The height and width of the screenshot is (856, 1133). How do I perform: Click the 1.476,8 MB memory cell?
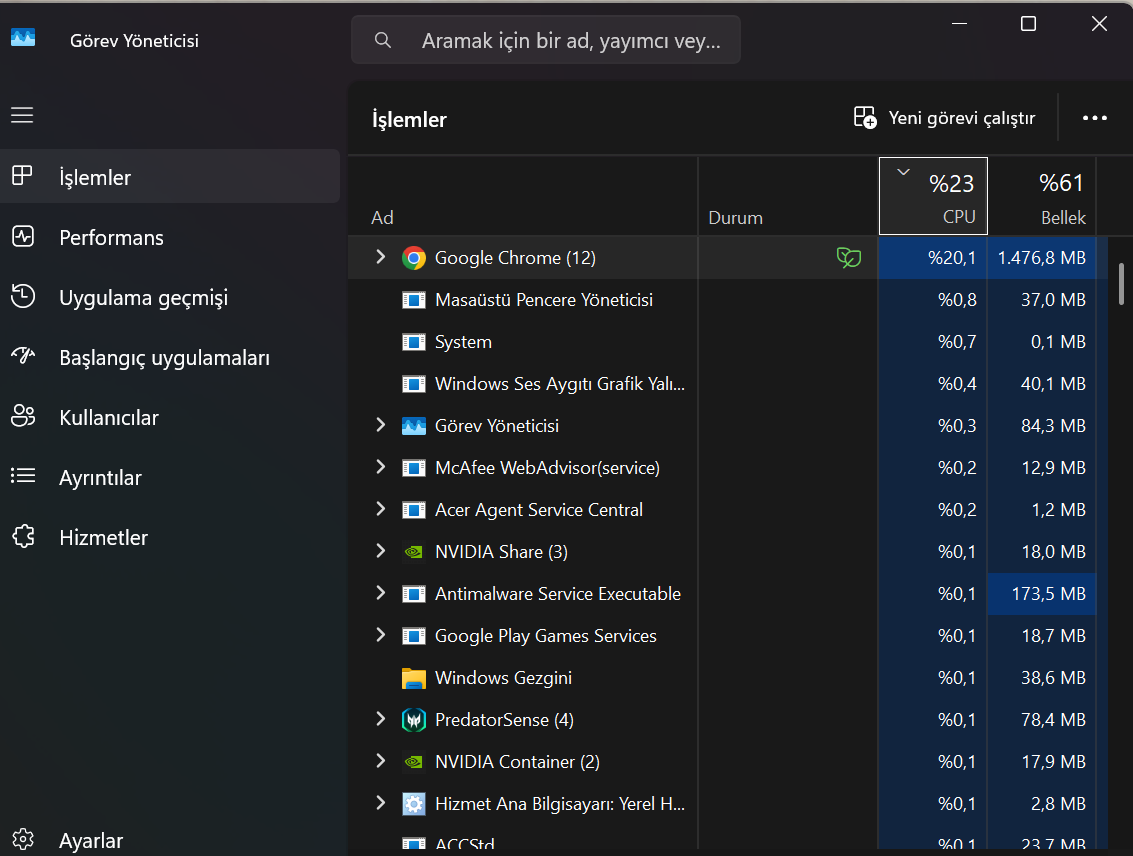point(1042,258)
